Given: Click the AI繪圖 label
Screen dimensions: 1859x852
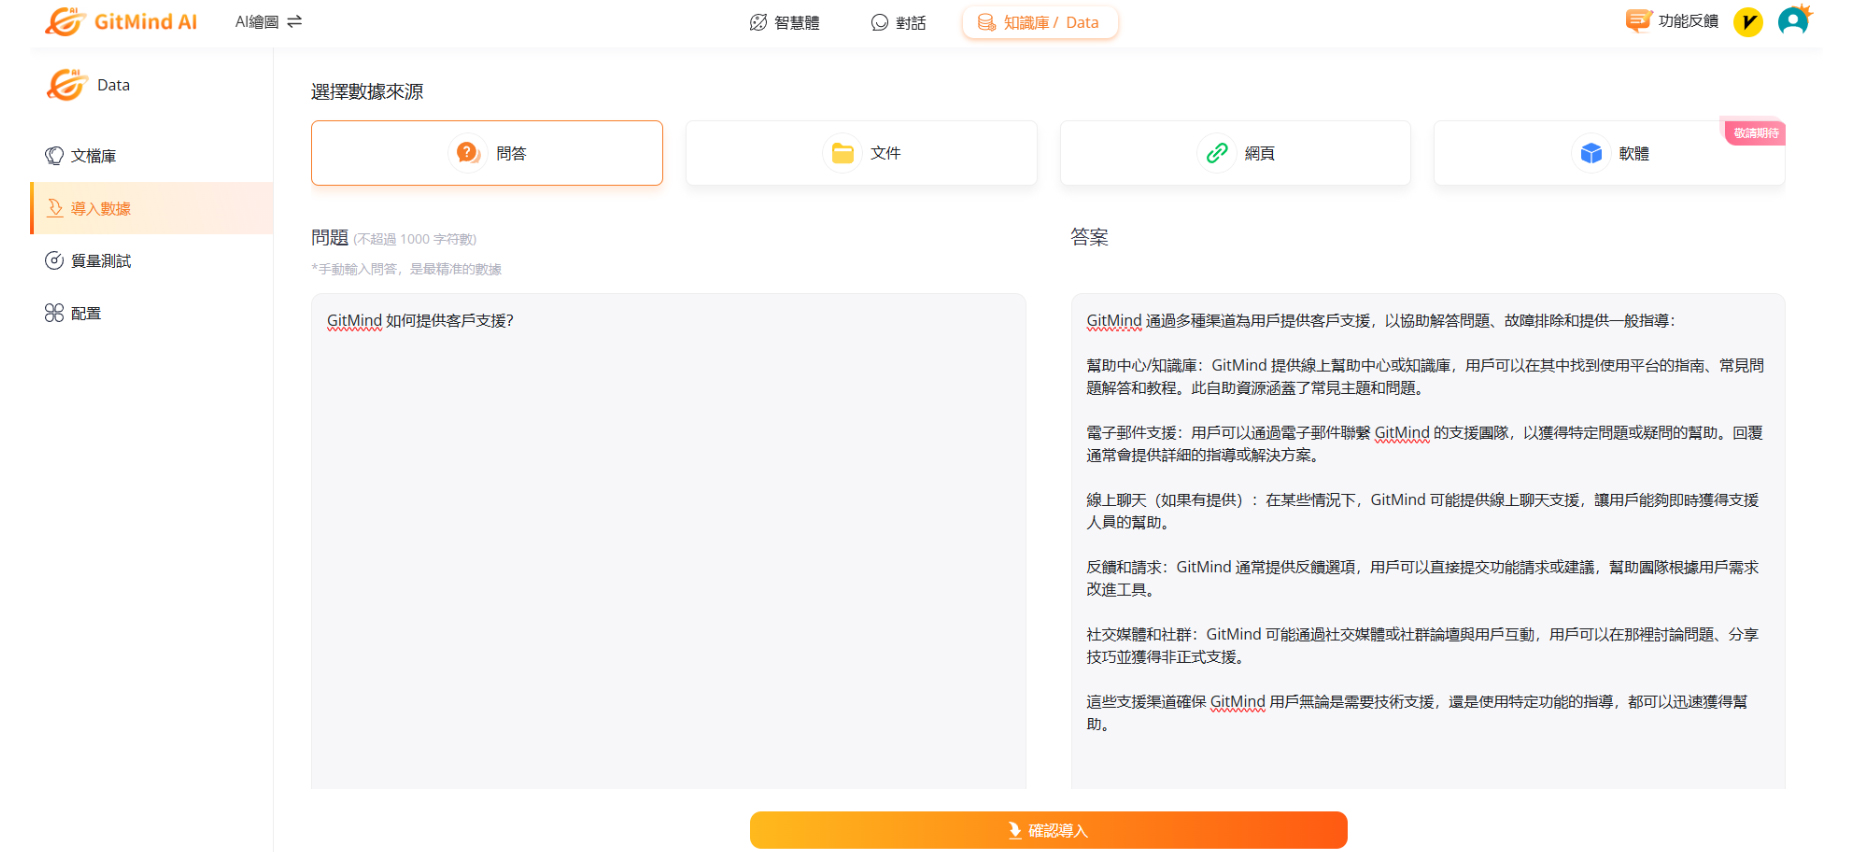Looking at the screenshot, I should point(257,21).
